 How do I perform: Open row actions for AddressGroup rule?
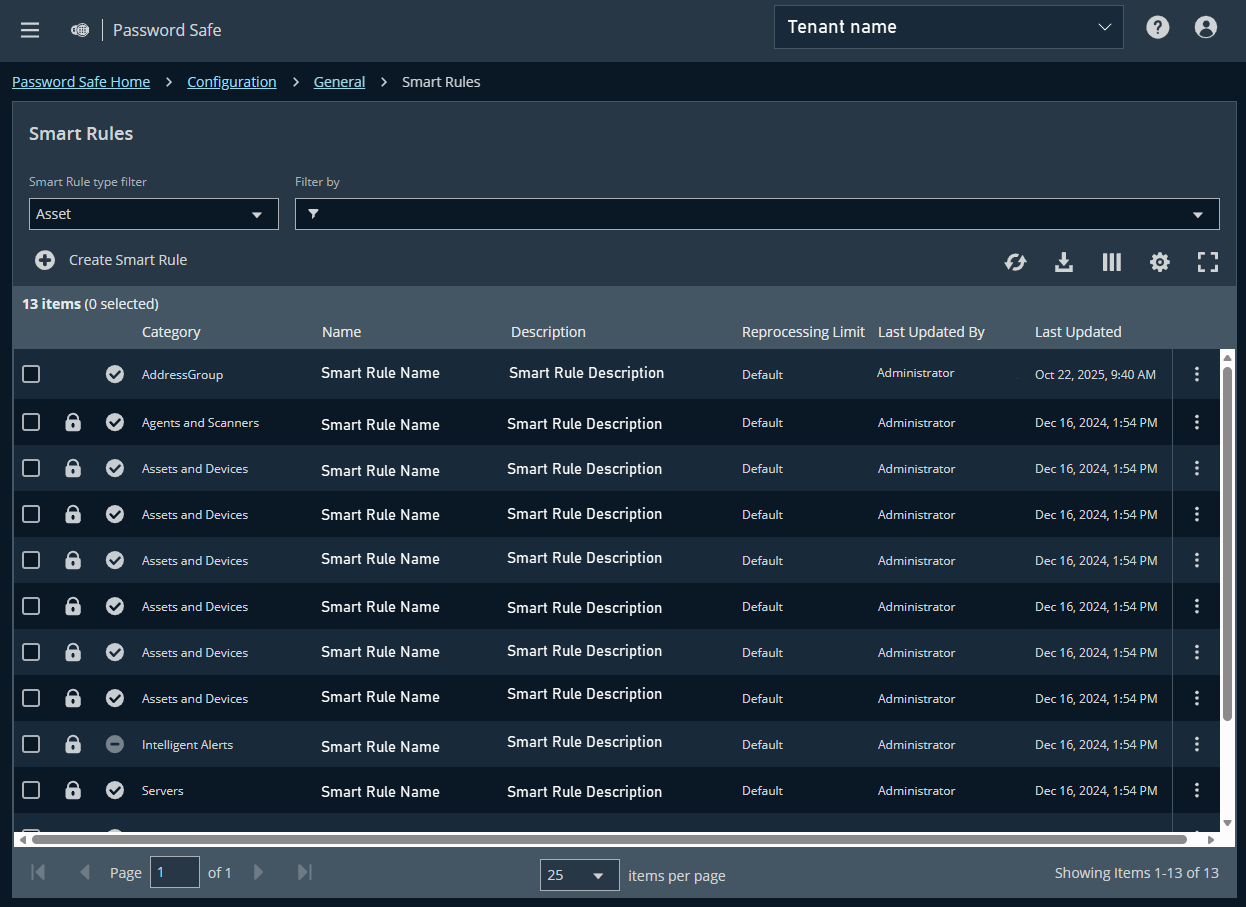(1196, 374)
